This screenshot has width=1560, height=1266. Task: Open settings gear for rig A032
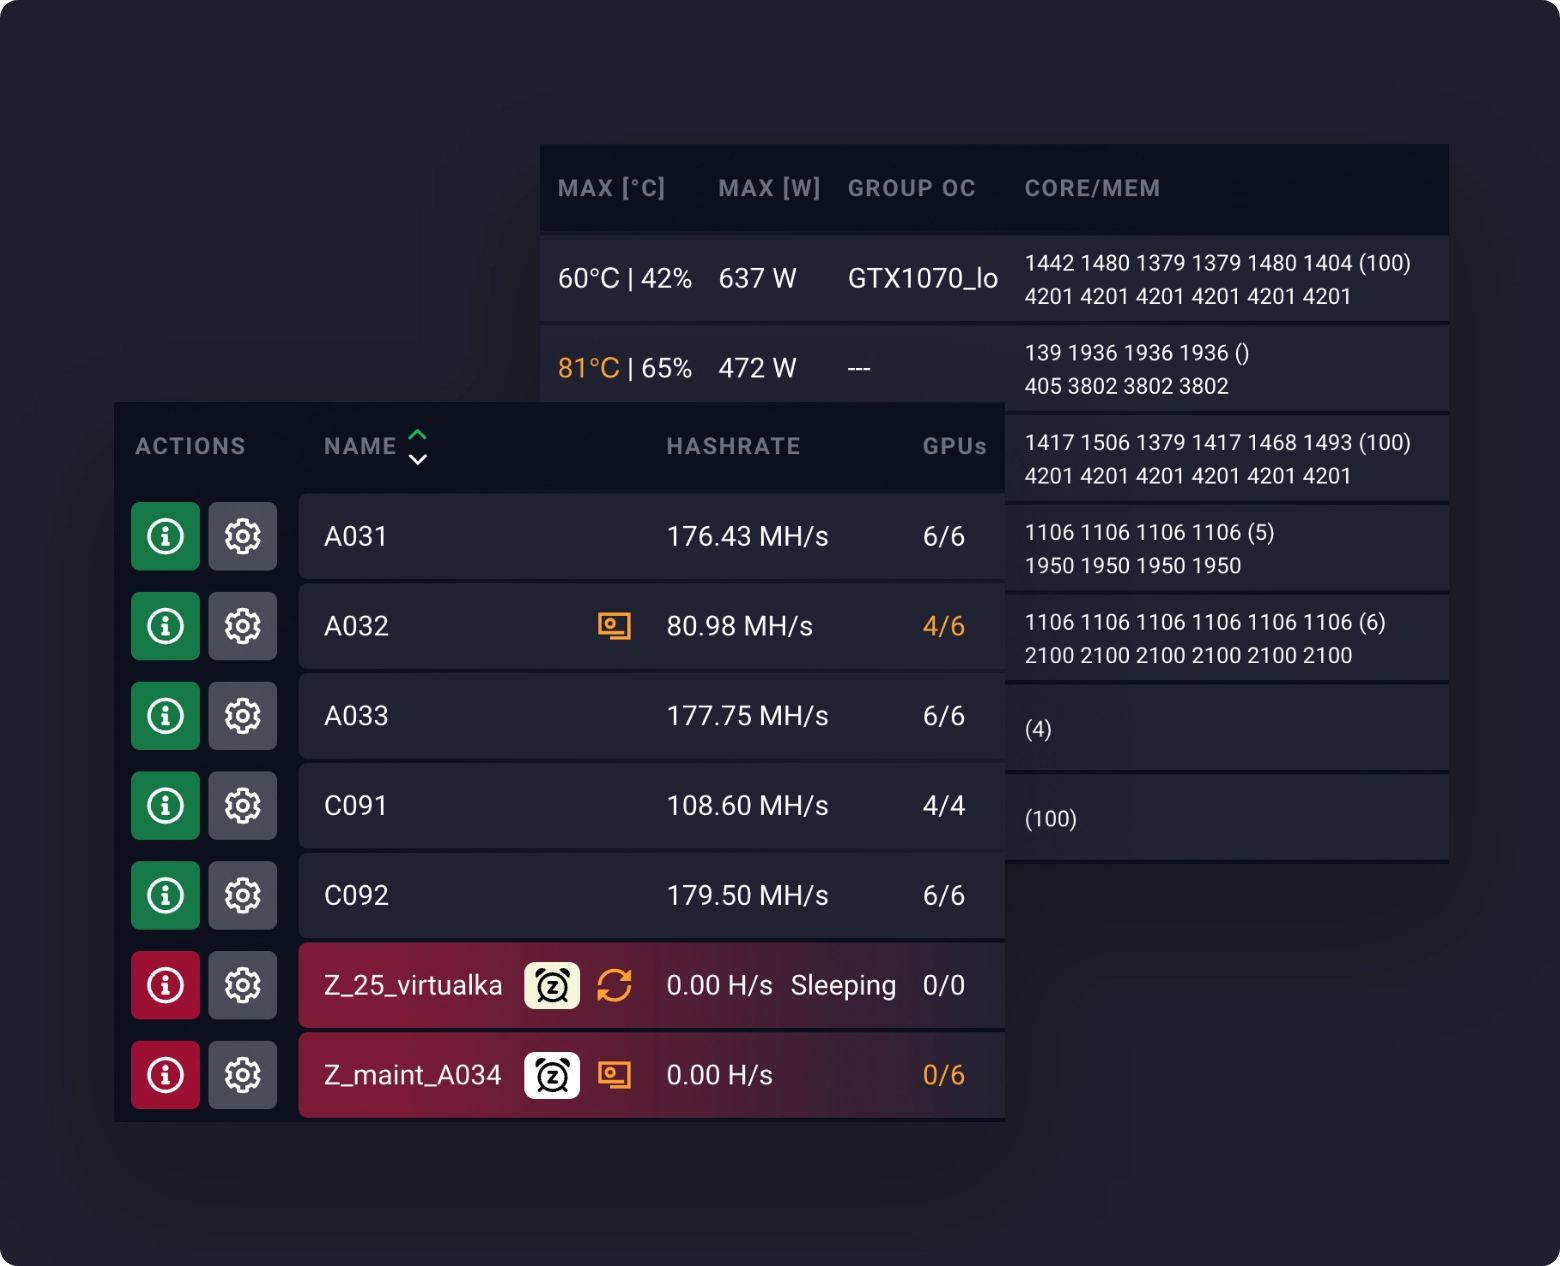pos(242,626)
